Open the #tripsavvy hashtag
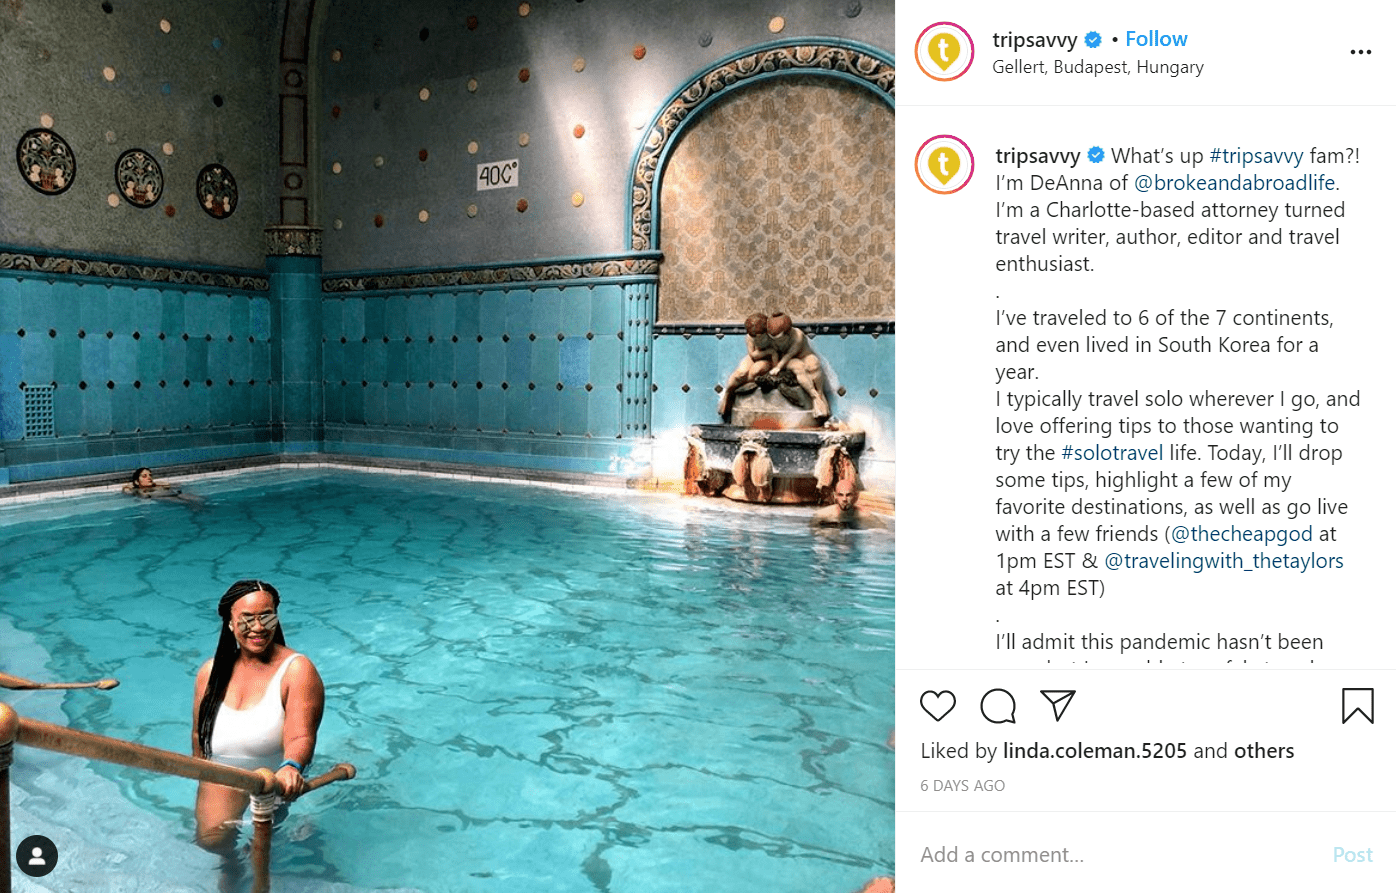1396x893 pixels. click(x=1256, y=156)
